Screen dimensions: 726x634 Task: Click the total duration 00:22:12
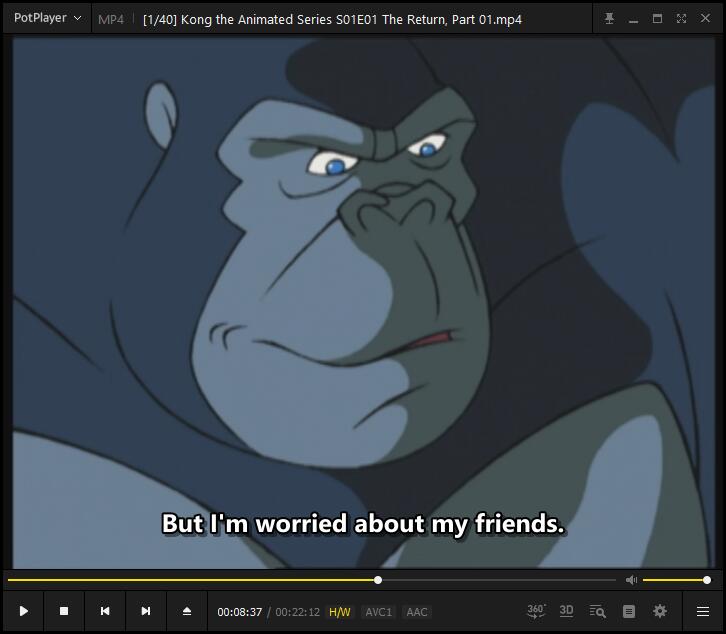click(297, 612)
